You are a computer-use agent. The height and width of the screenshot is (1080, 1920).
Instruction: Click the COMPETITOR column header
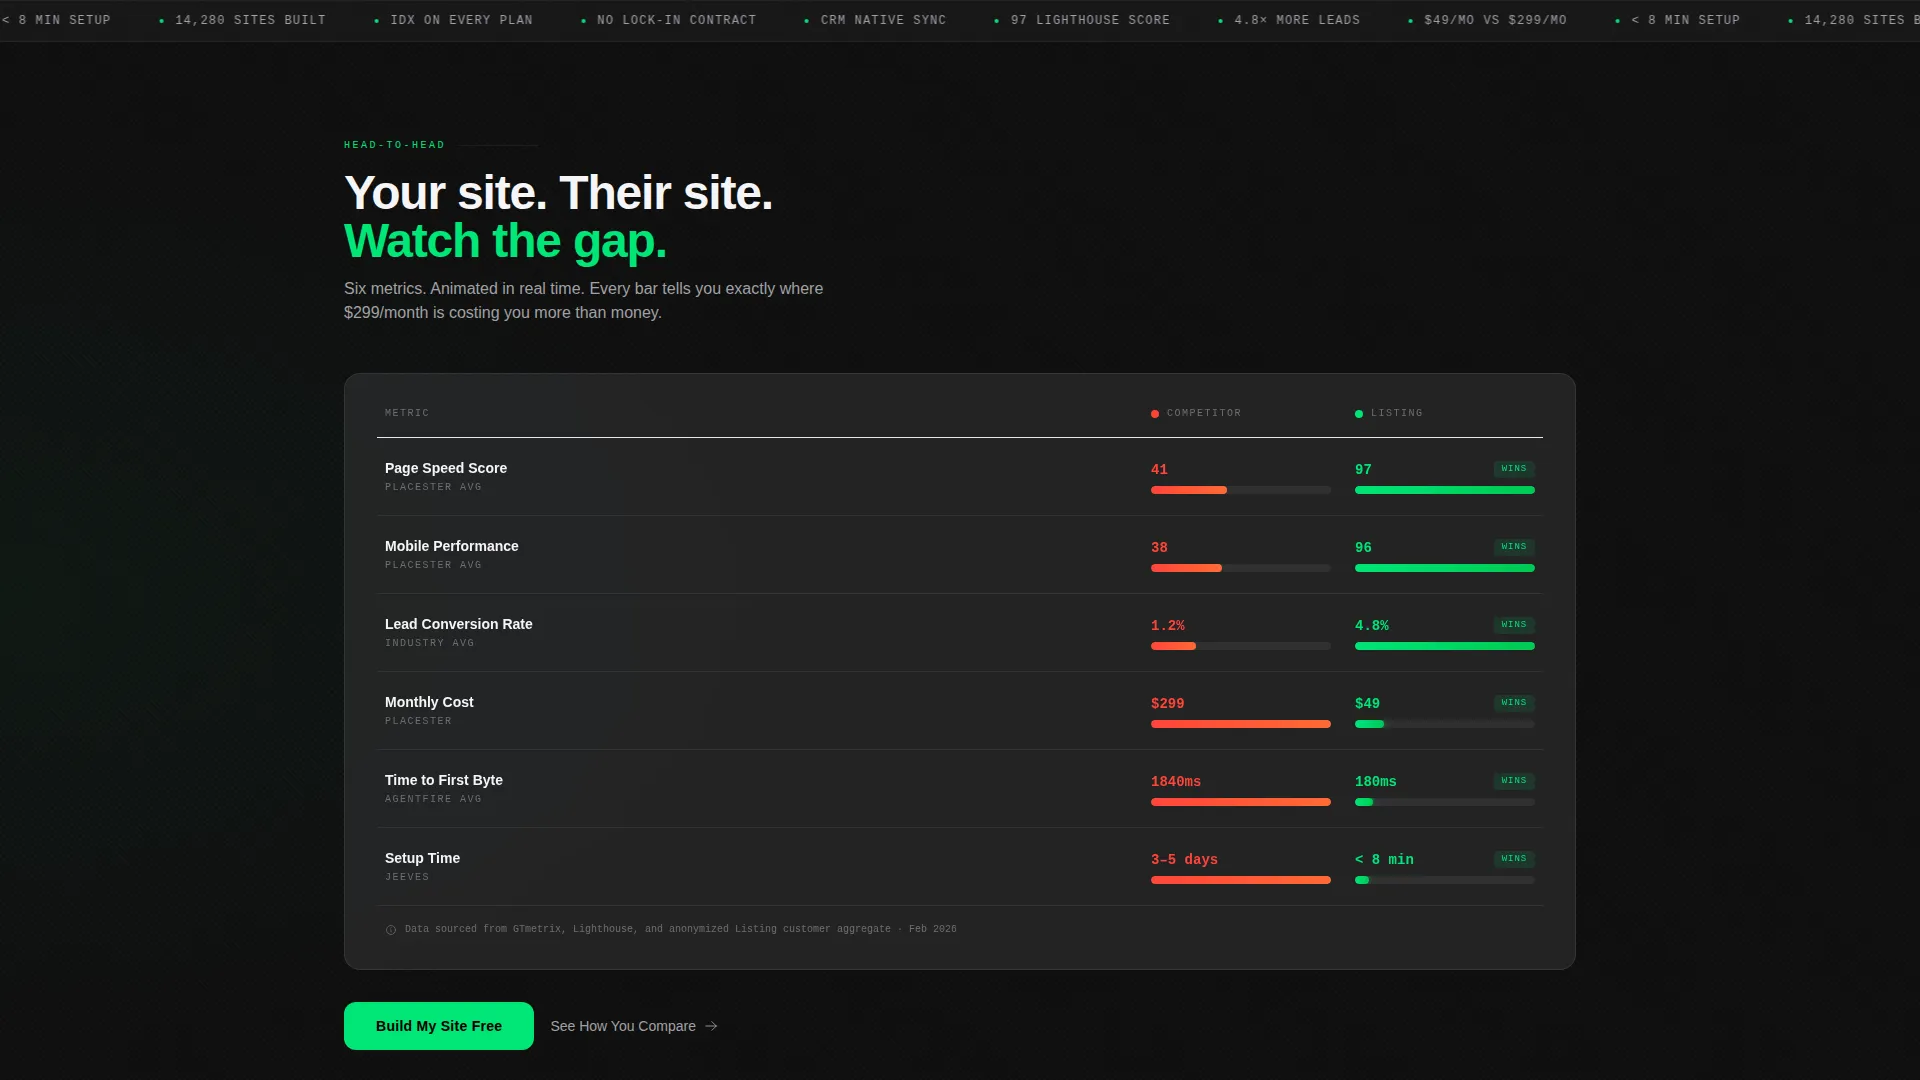pos(1204,413)
